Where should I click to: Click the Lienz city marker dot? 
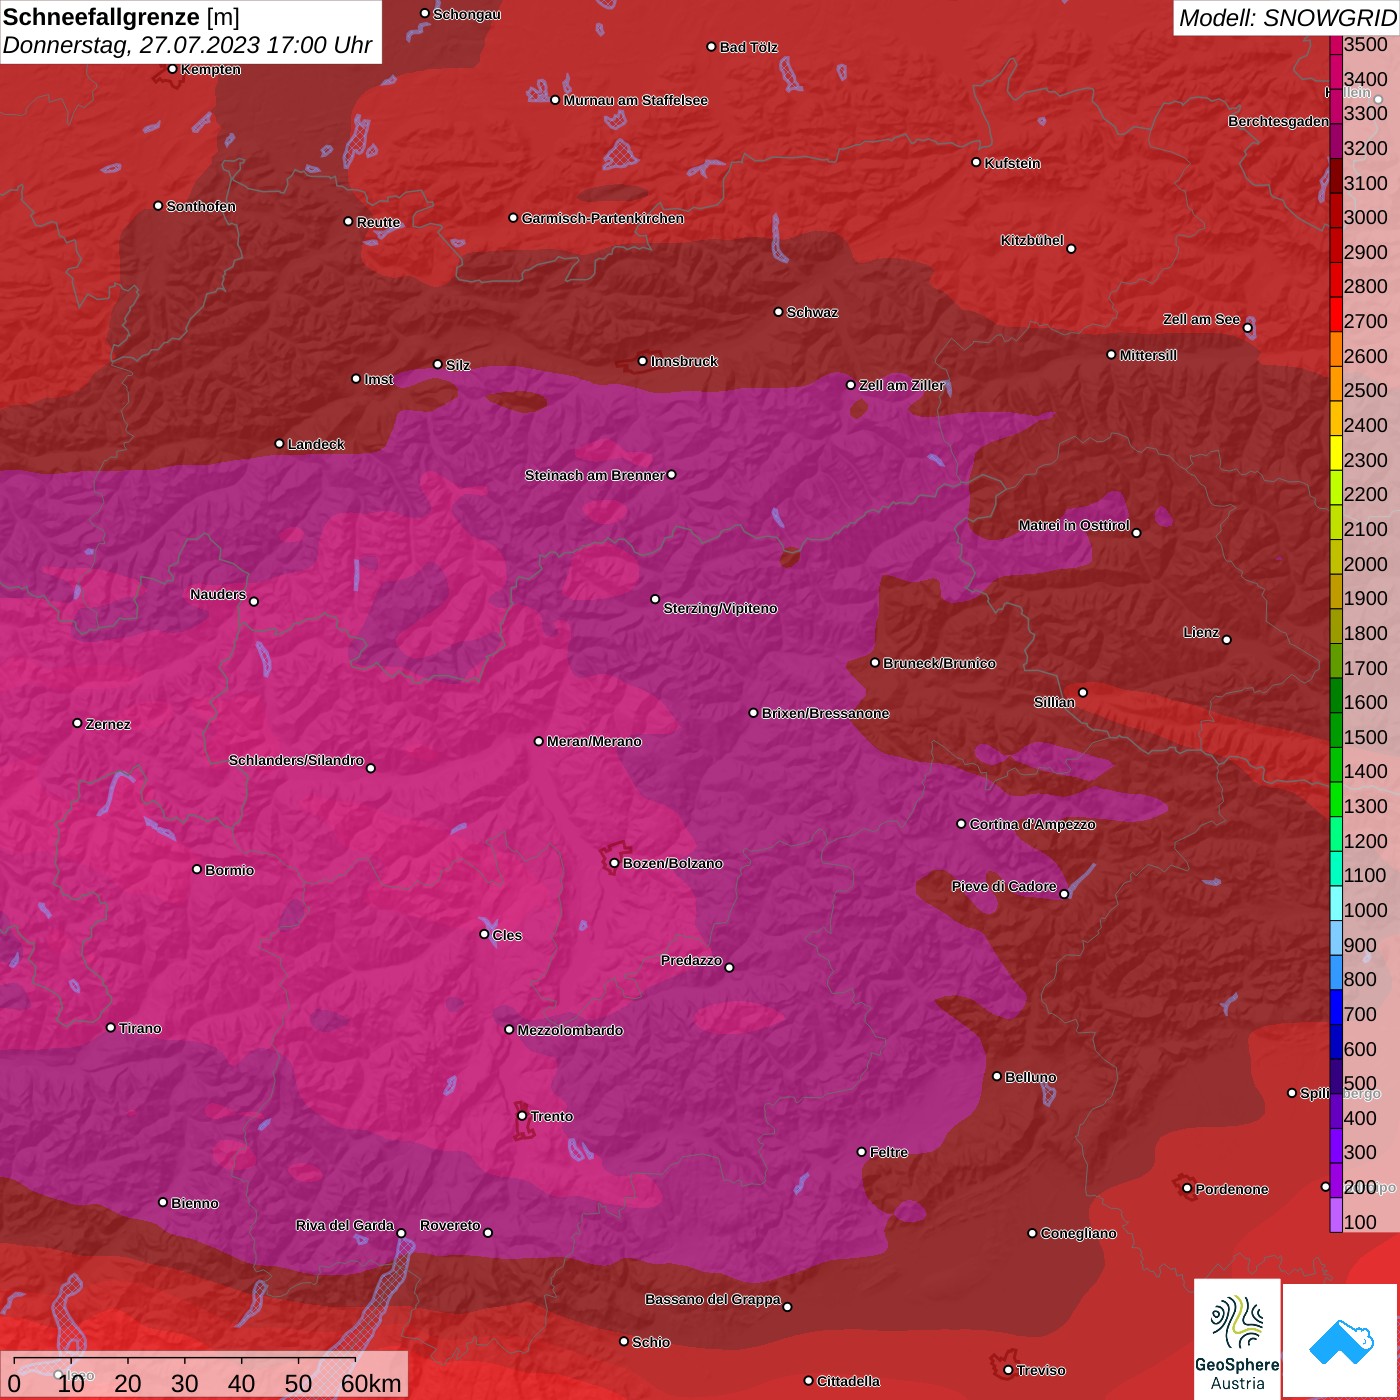(1227, 640)
